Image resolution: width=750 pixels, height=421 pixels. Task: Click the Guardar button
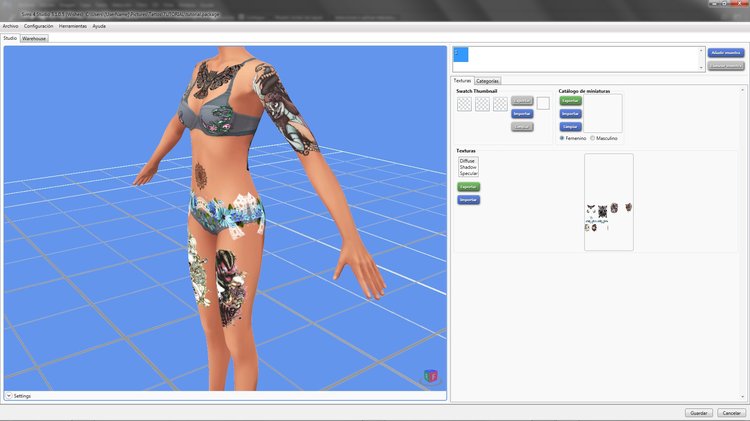tap(699, 412)
